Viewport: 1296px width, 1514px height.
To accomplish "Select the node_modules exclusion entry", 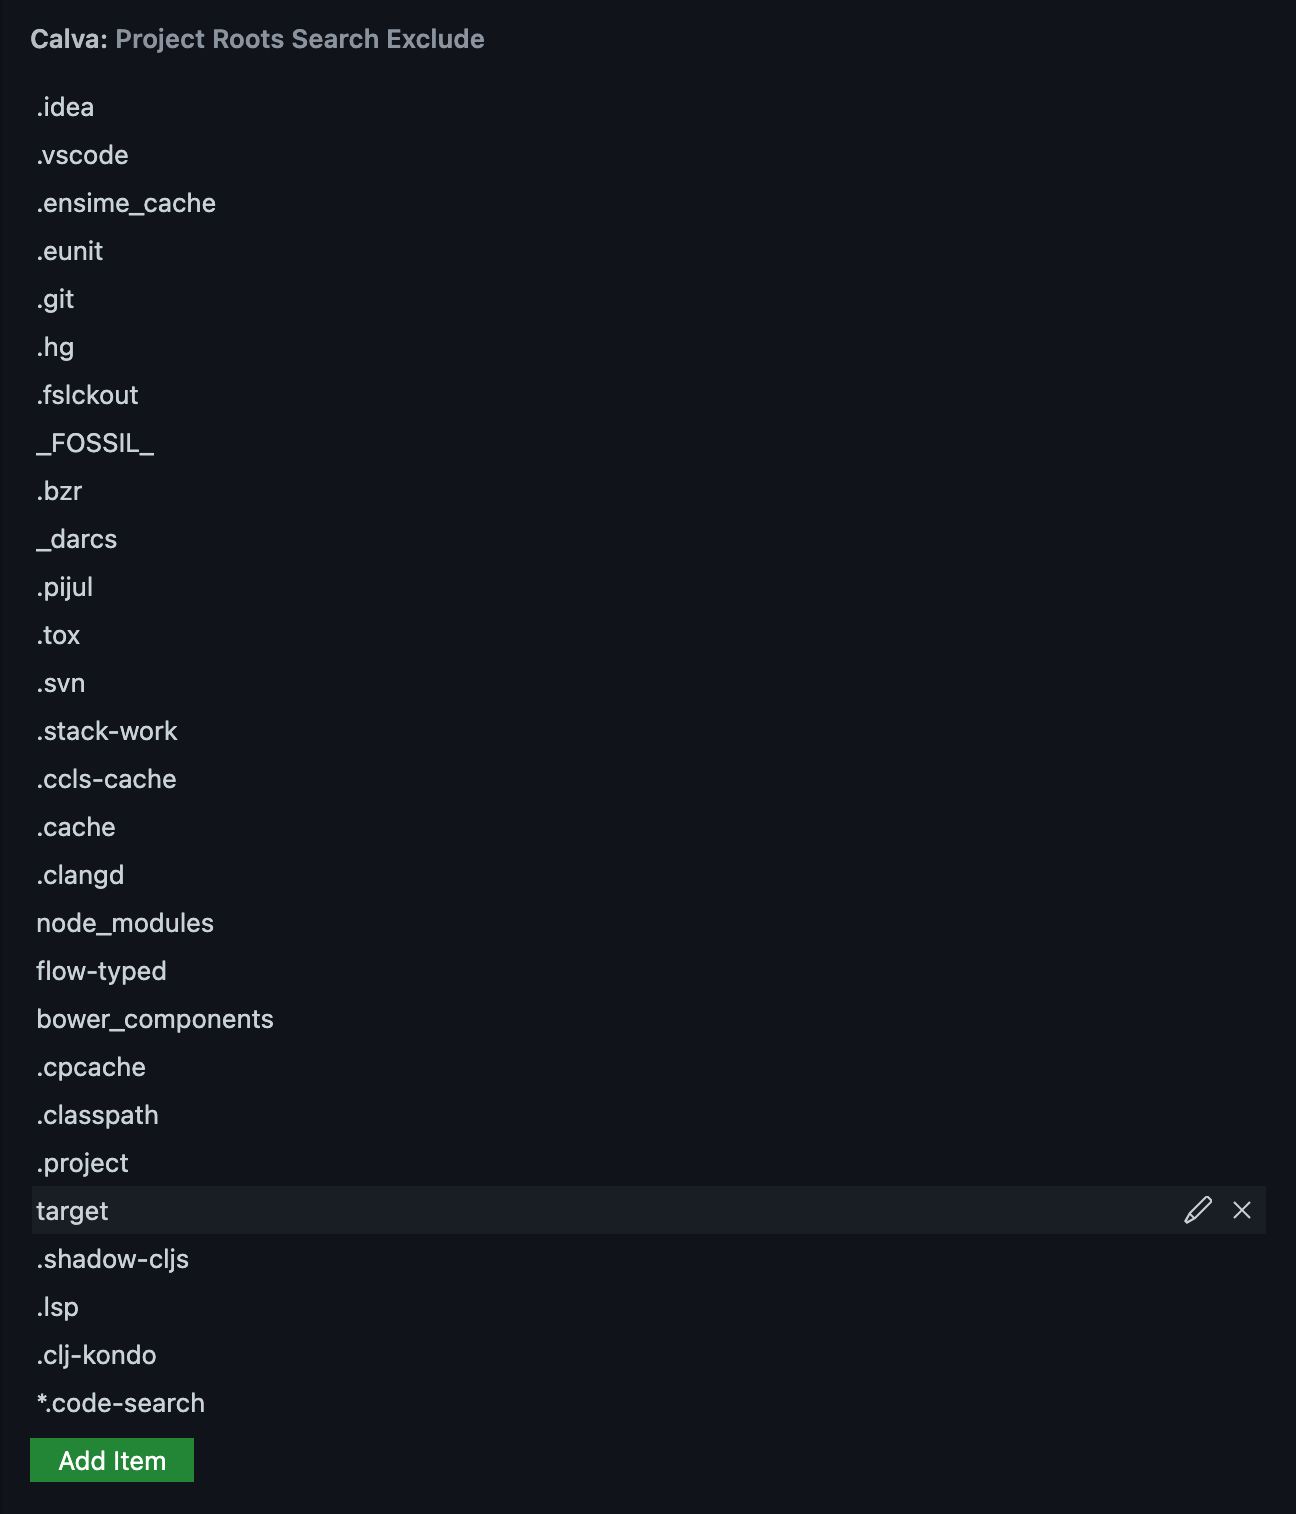I will (x=124, y=923).
